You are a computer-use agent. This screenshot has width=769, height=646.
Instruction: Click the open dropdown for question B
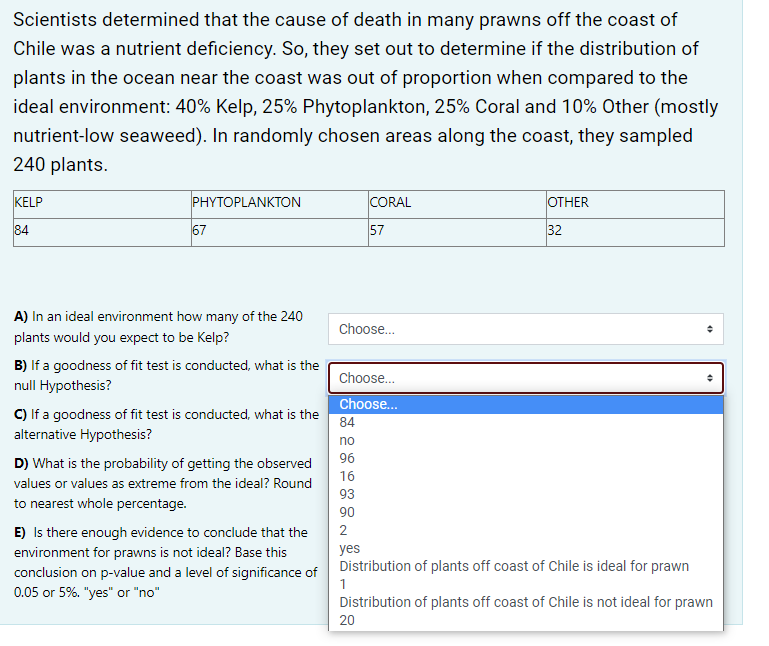point(526,378)
